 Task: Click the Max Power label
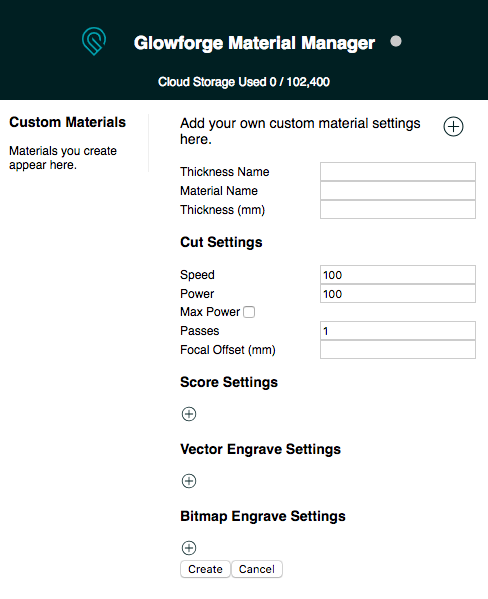[210, 312]
